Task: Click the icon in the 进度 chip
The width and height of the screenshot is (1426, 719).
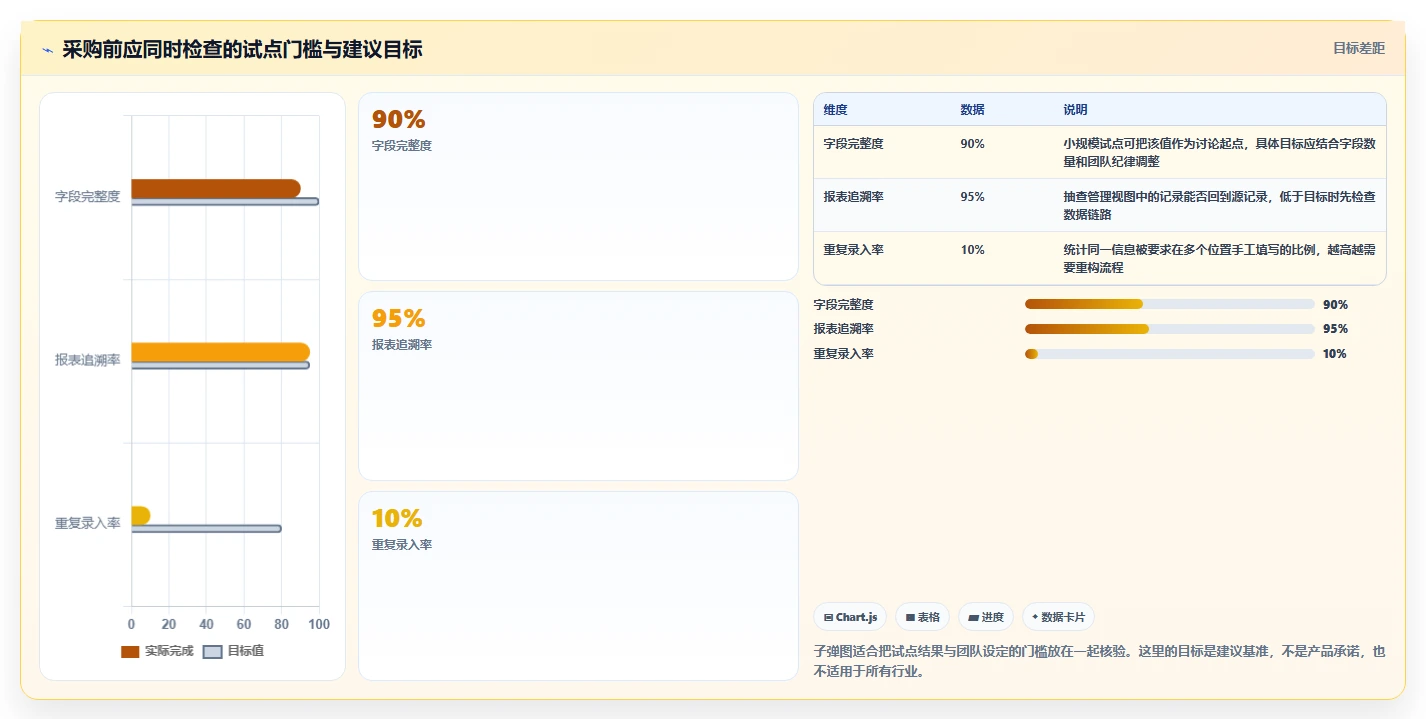Action: point(973,618)
